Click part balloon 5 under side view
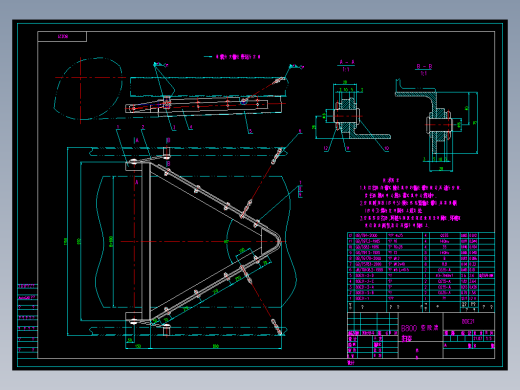520x390 pixels. pos(250,131)
